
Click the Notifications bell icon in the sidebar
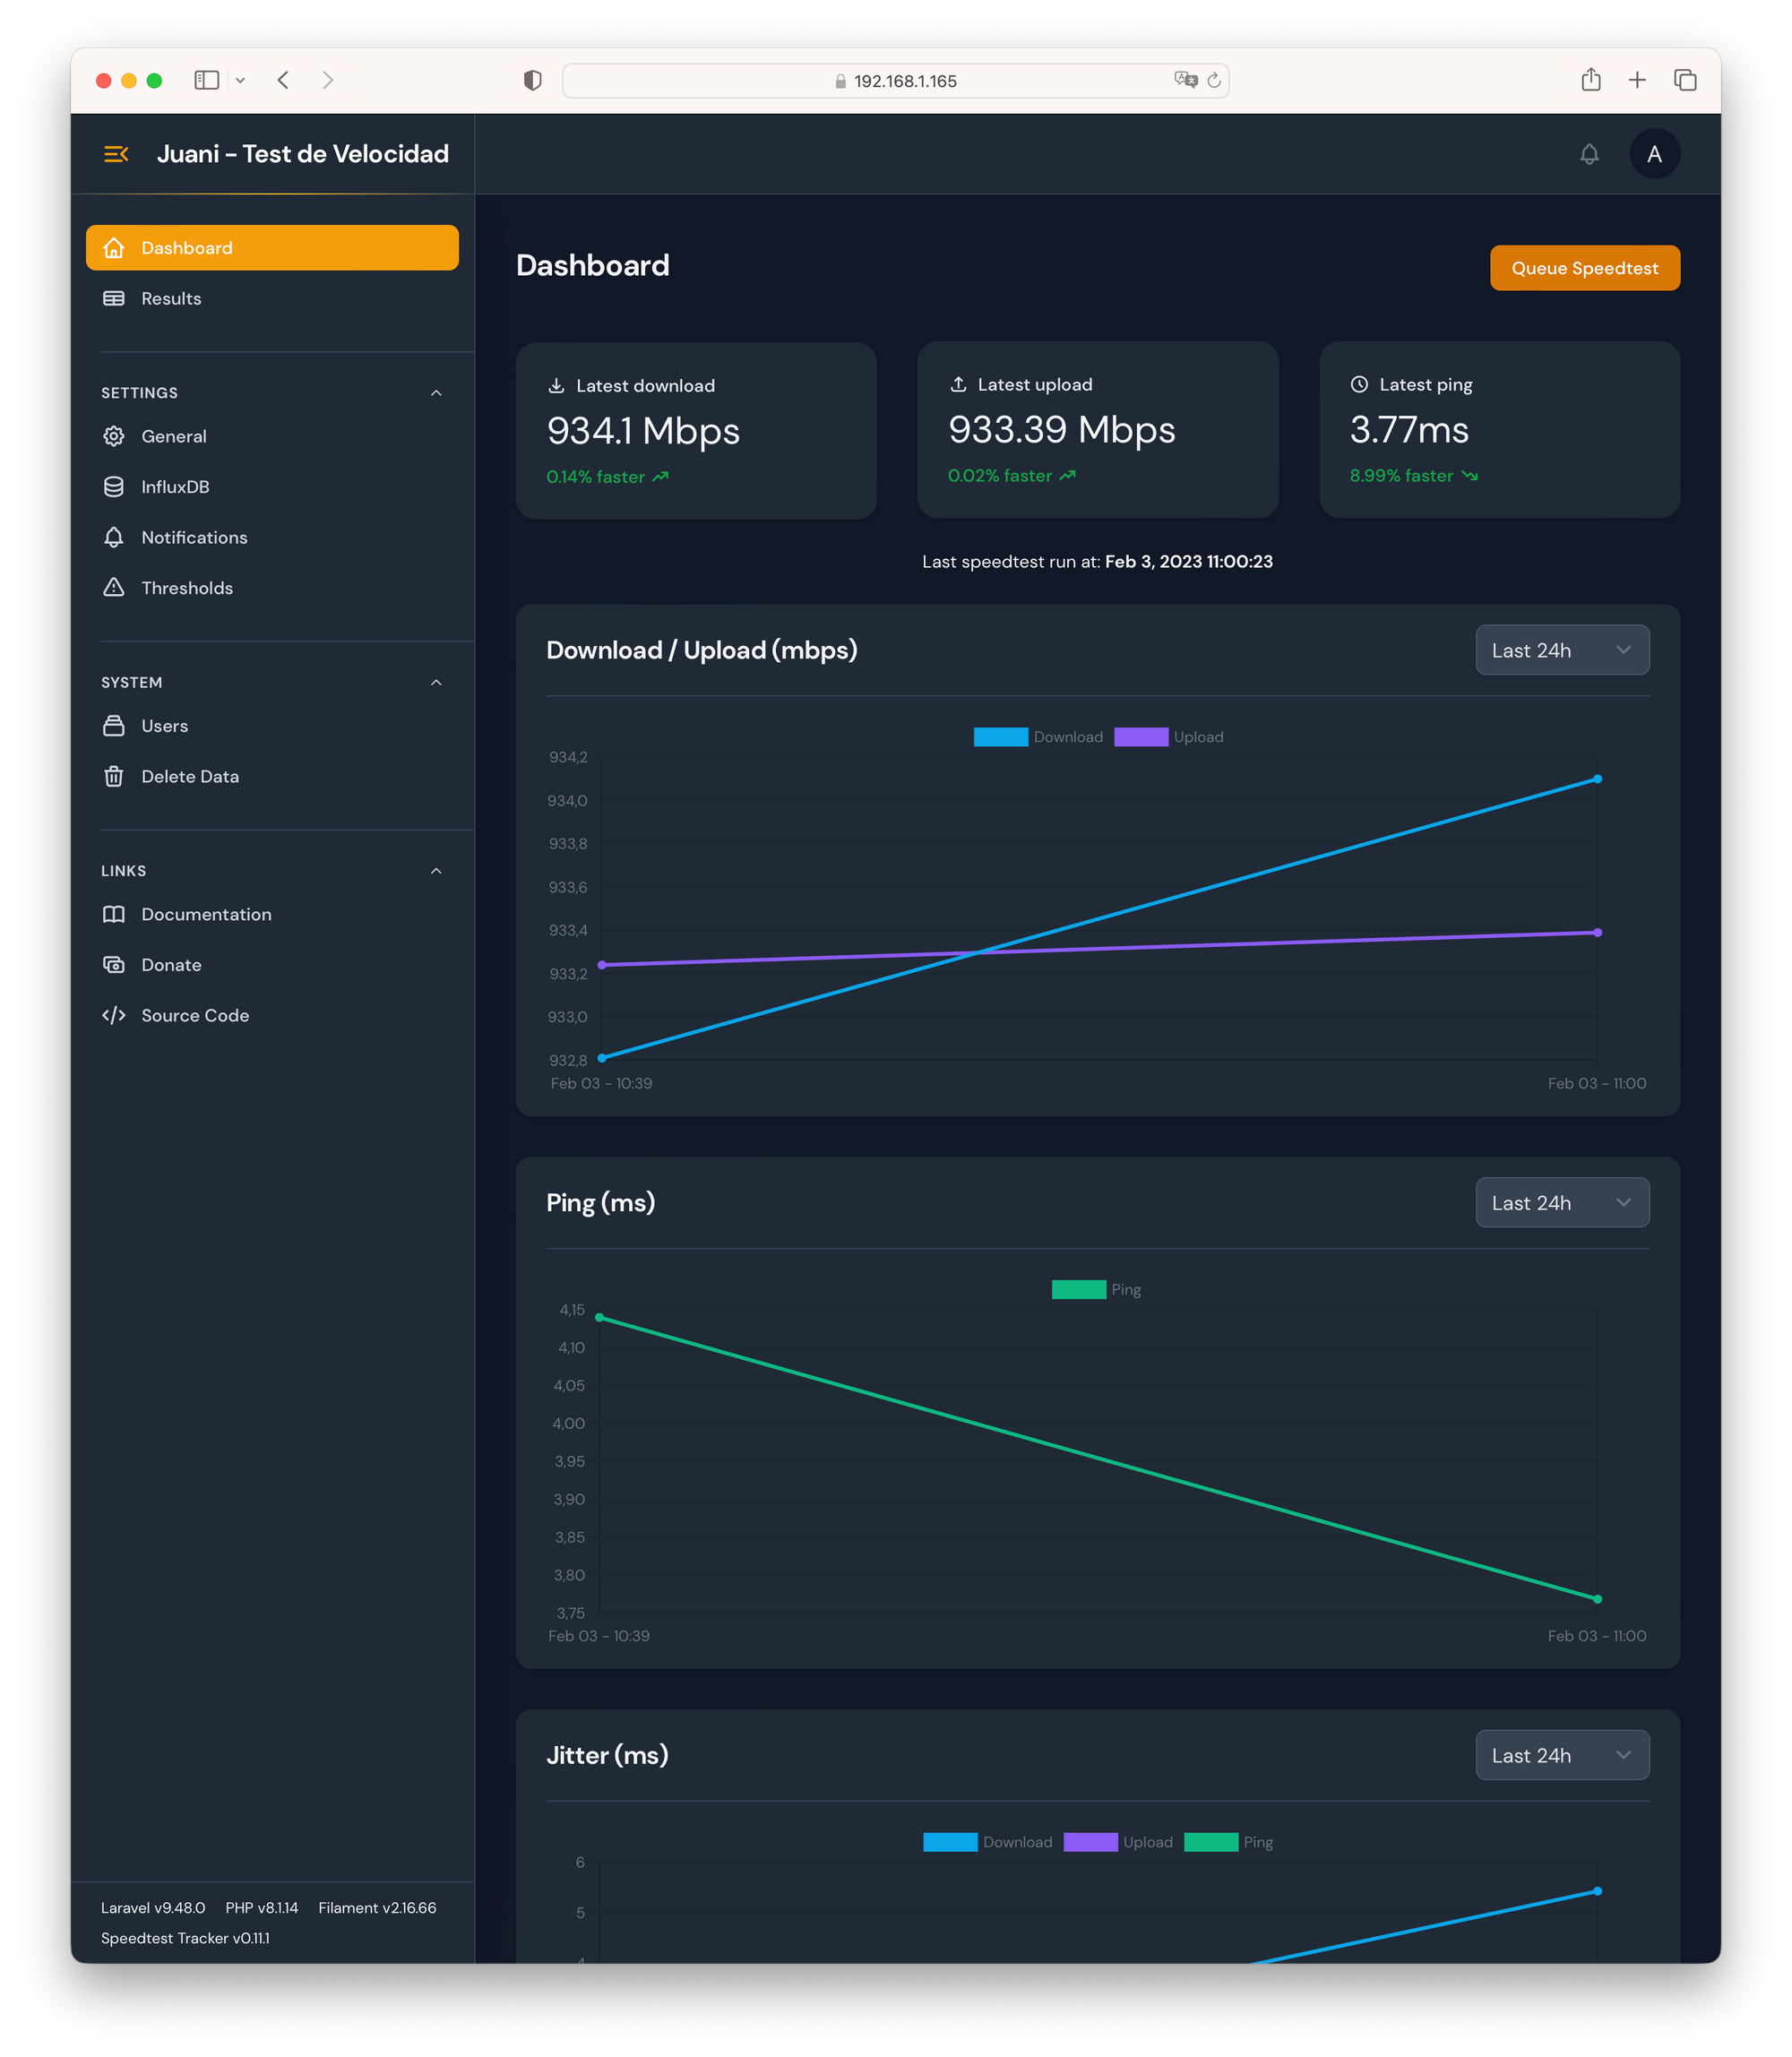pos(114,537)
